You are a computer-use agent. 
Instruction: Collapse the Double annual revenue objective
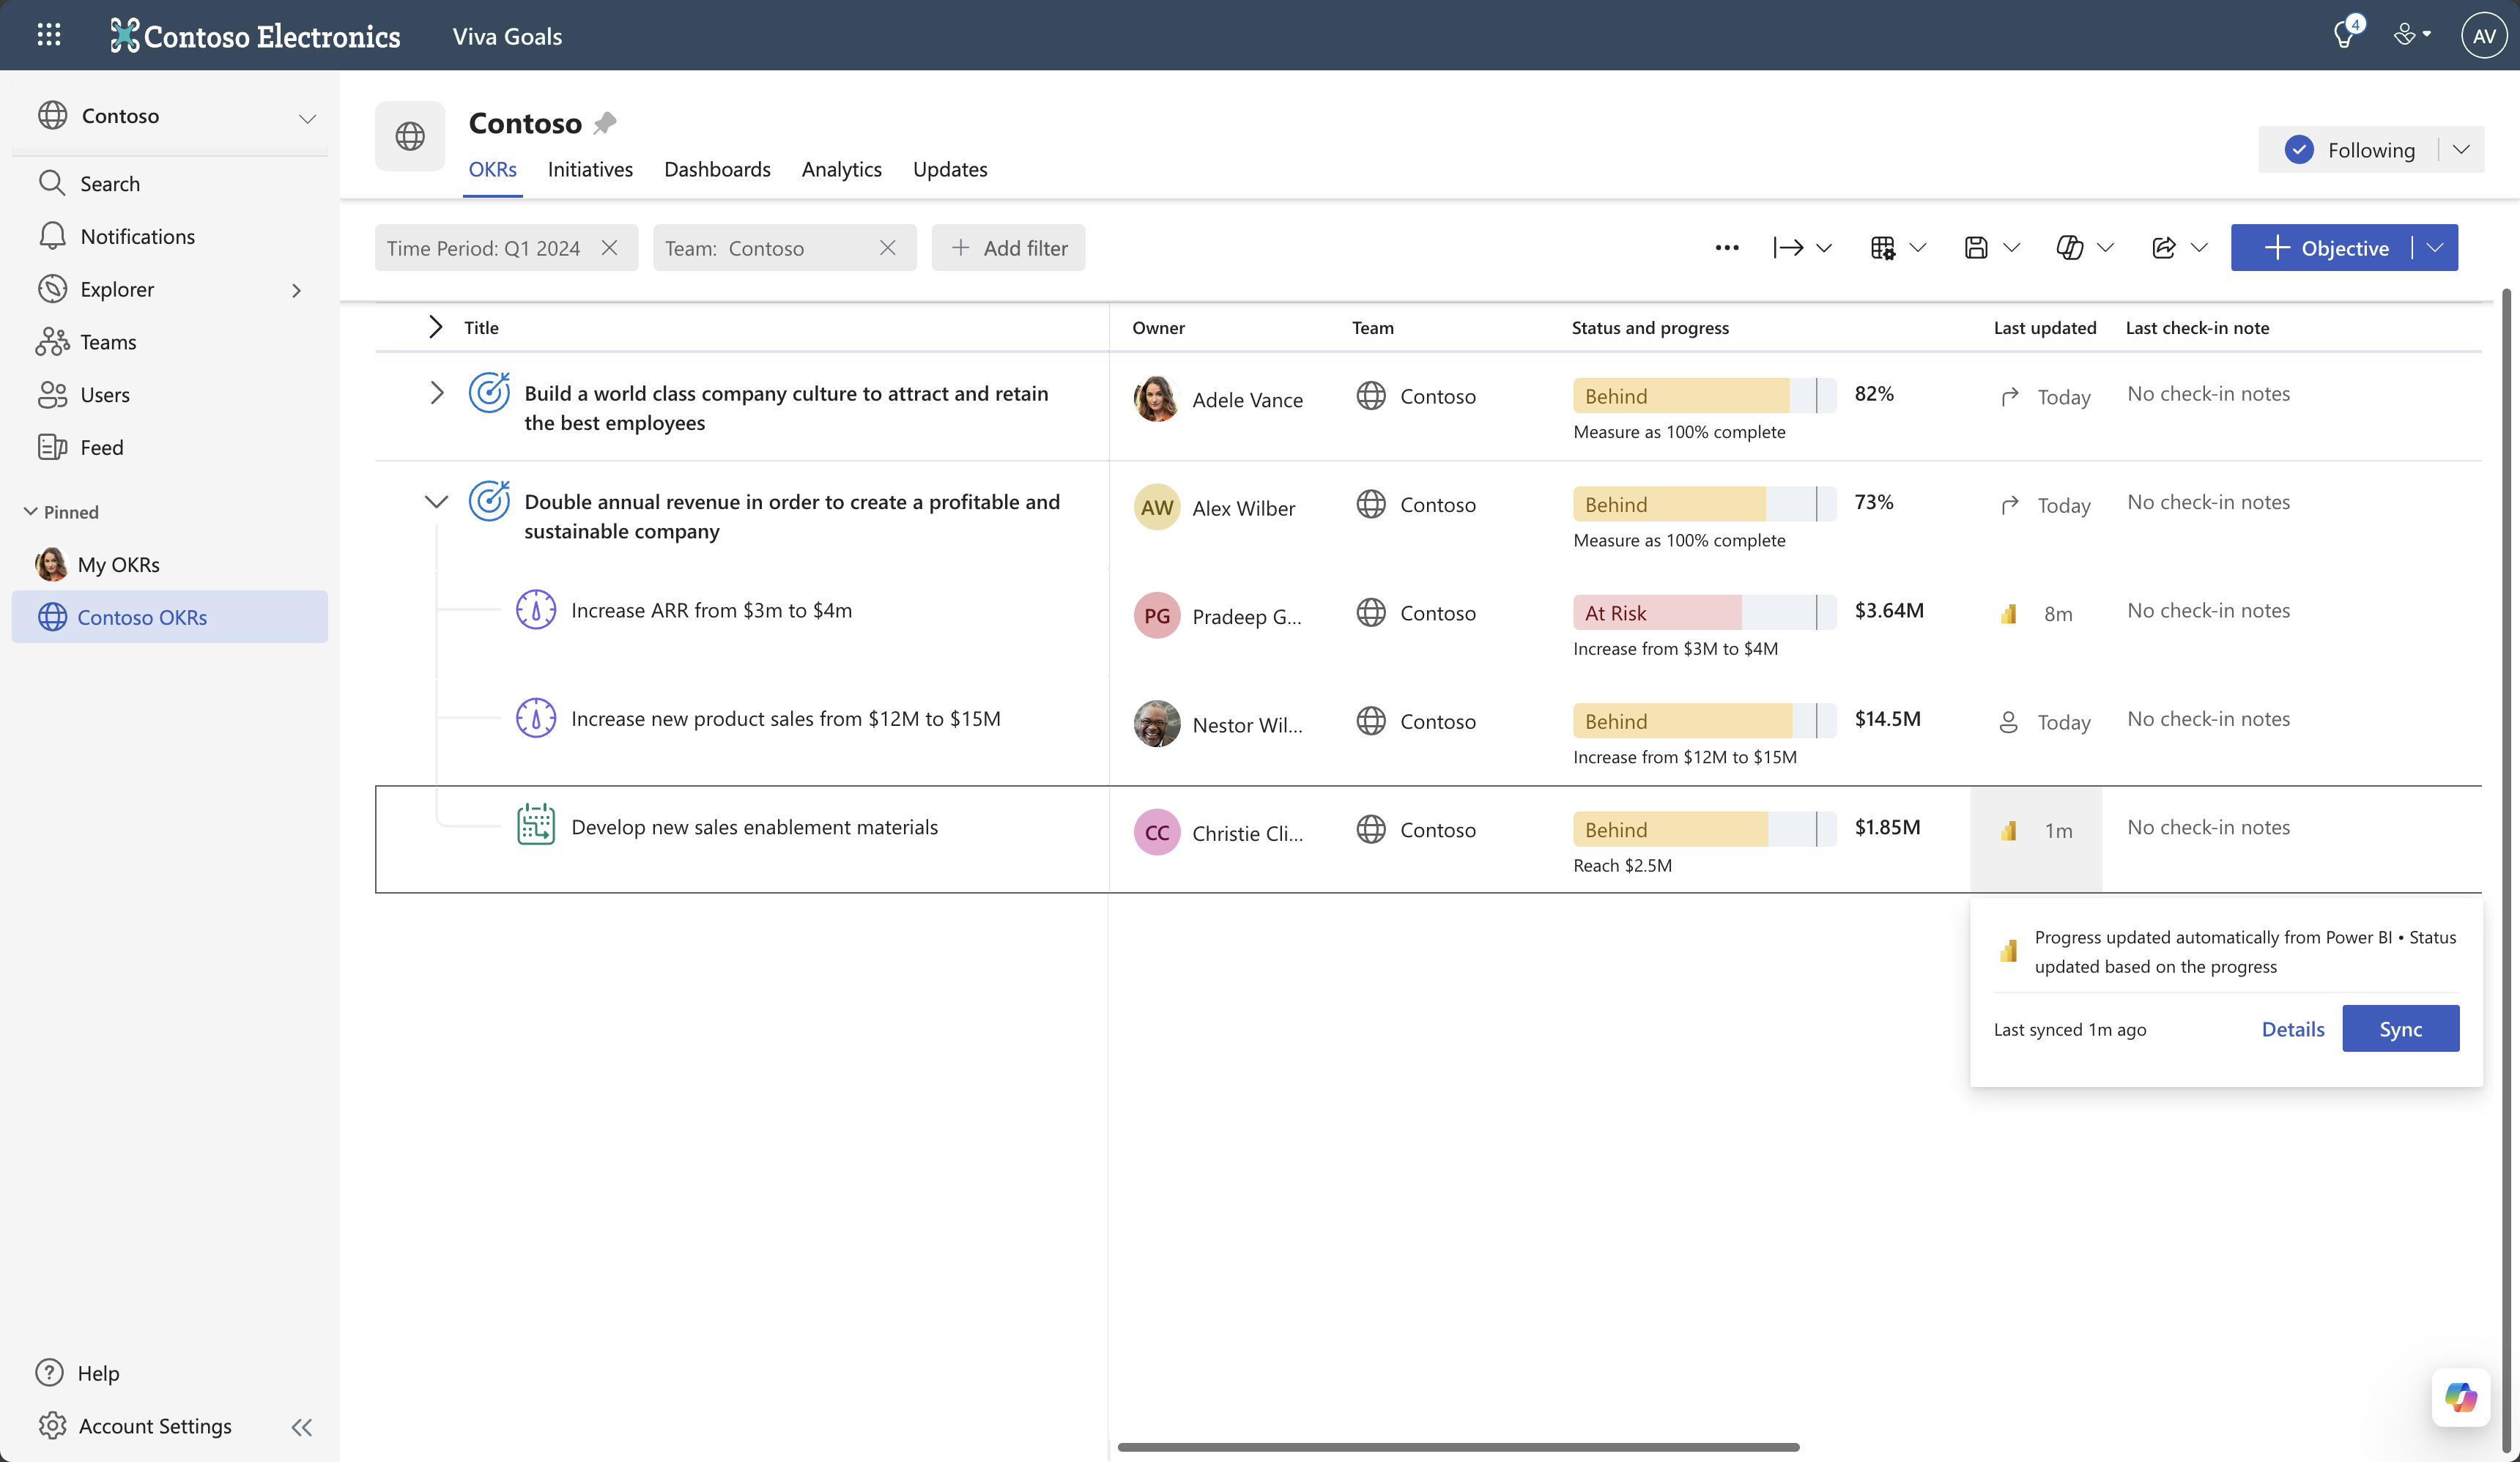click(436, 502)
